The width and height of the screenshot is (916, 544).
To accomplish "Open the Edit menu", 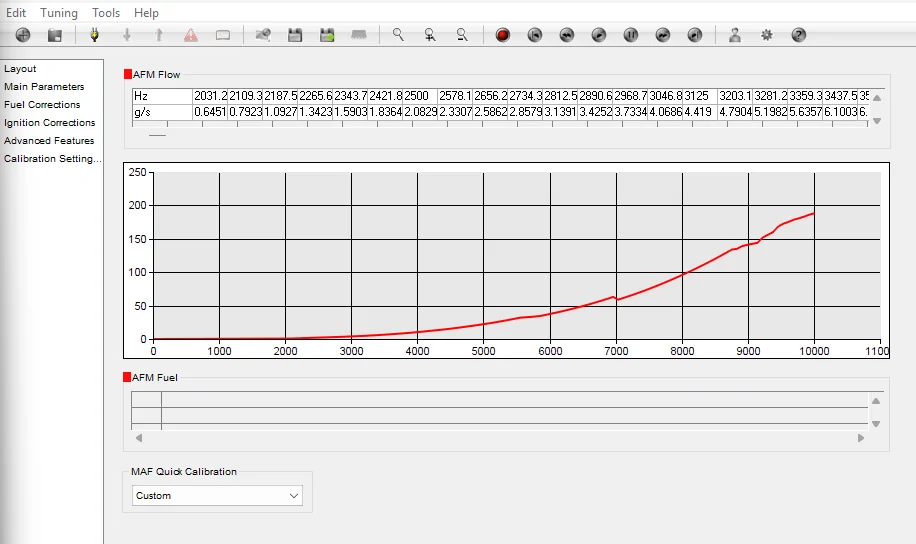I will (16, 13).
